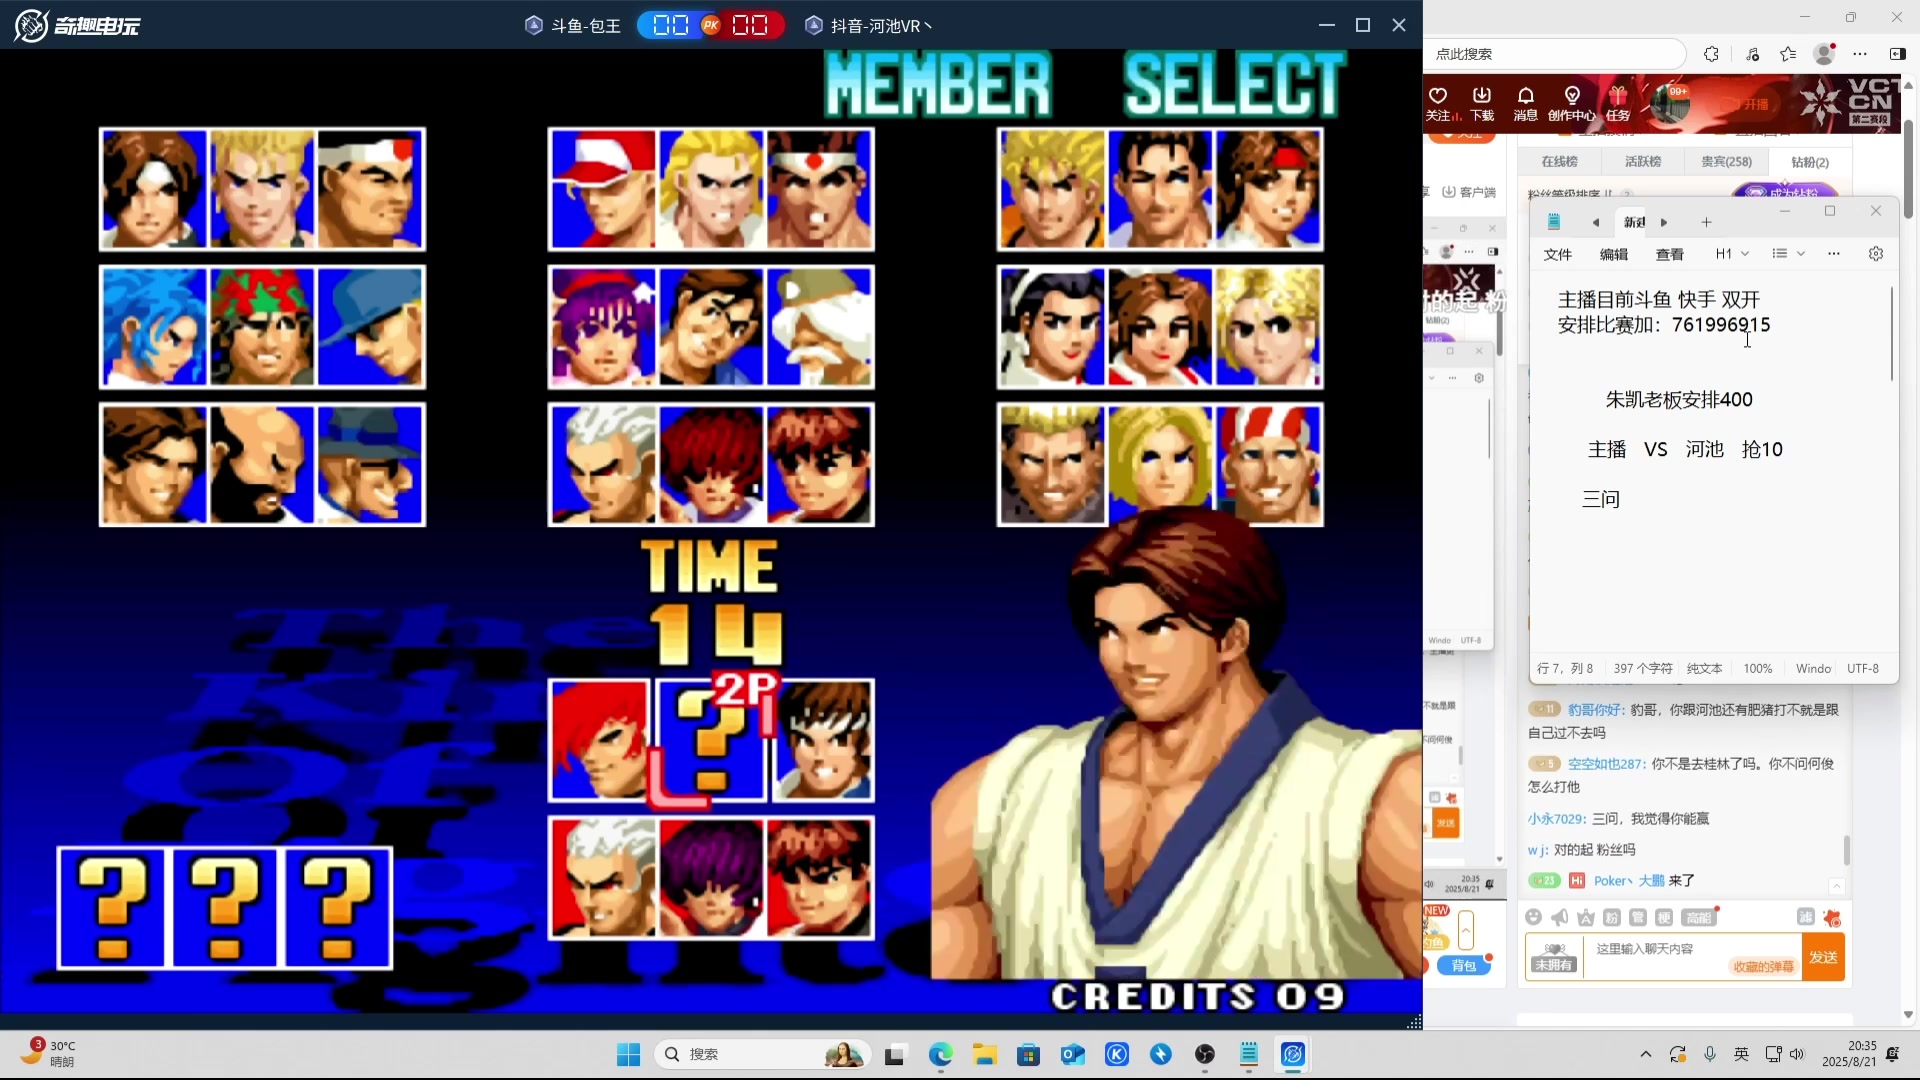Toggle the browser sidebar panel icon
Viewport: 1920px width, 1080px height.
tap(1897, 54)
